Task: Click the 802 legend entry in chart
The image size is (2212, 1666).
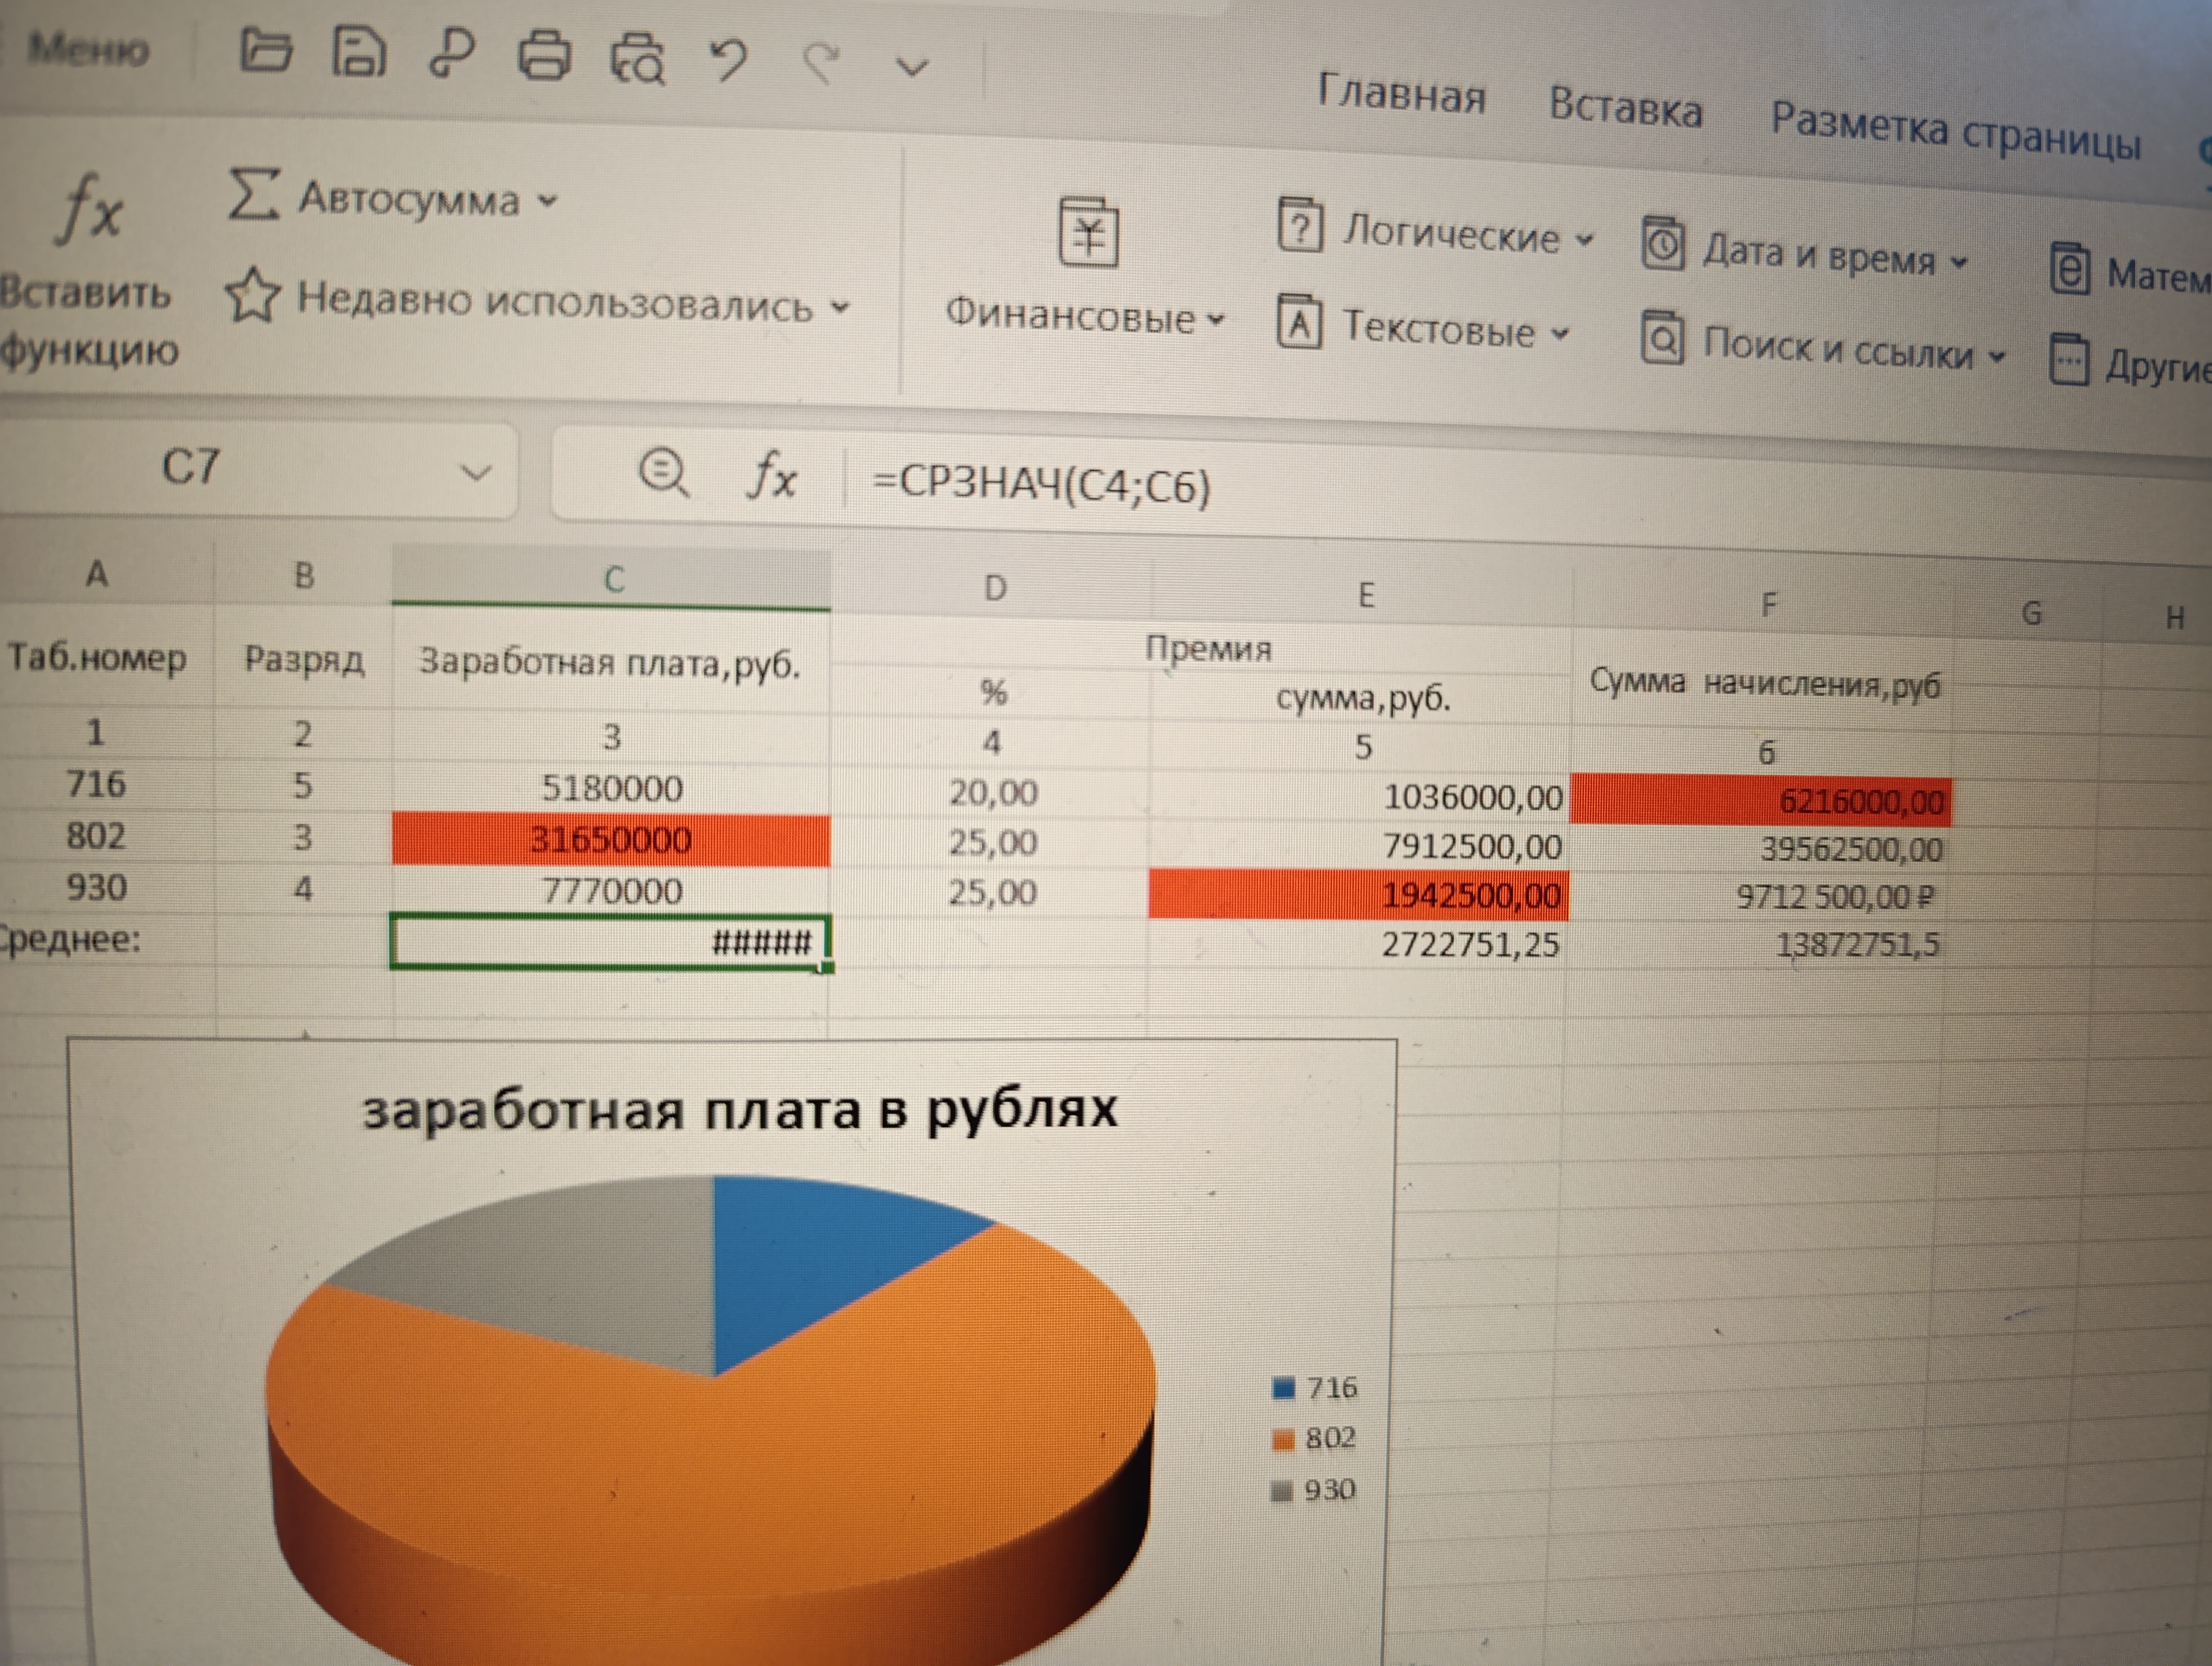Action: tap(1314, 1439)
